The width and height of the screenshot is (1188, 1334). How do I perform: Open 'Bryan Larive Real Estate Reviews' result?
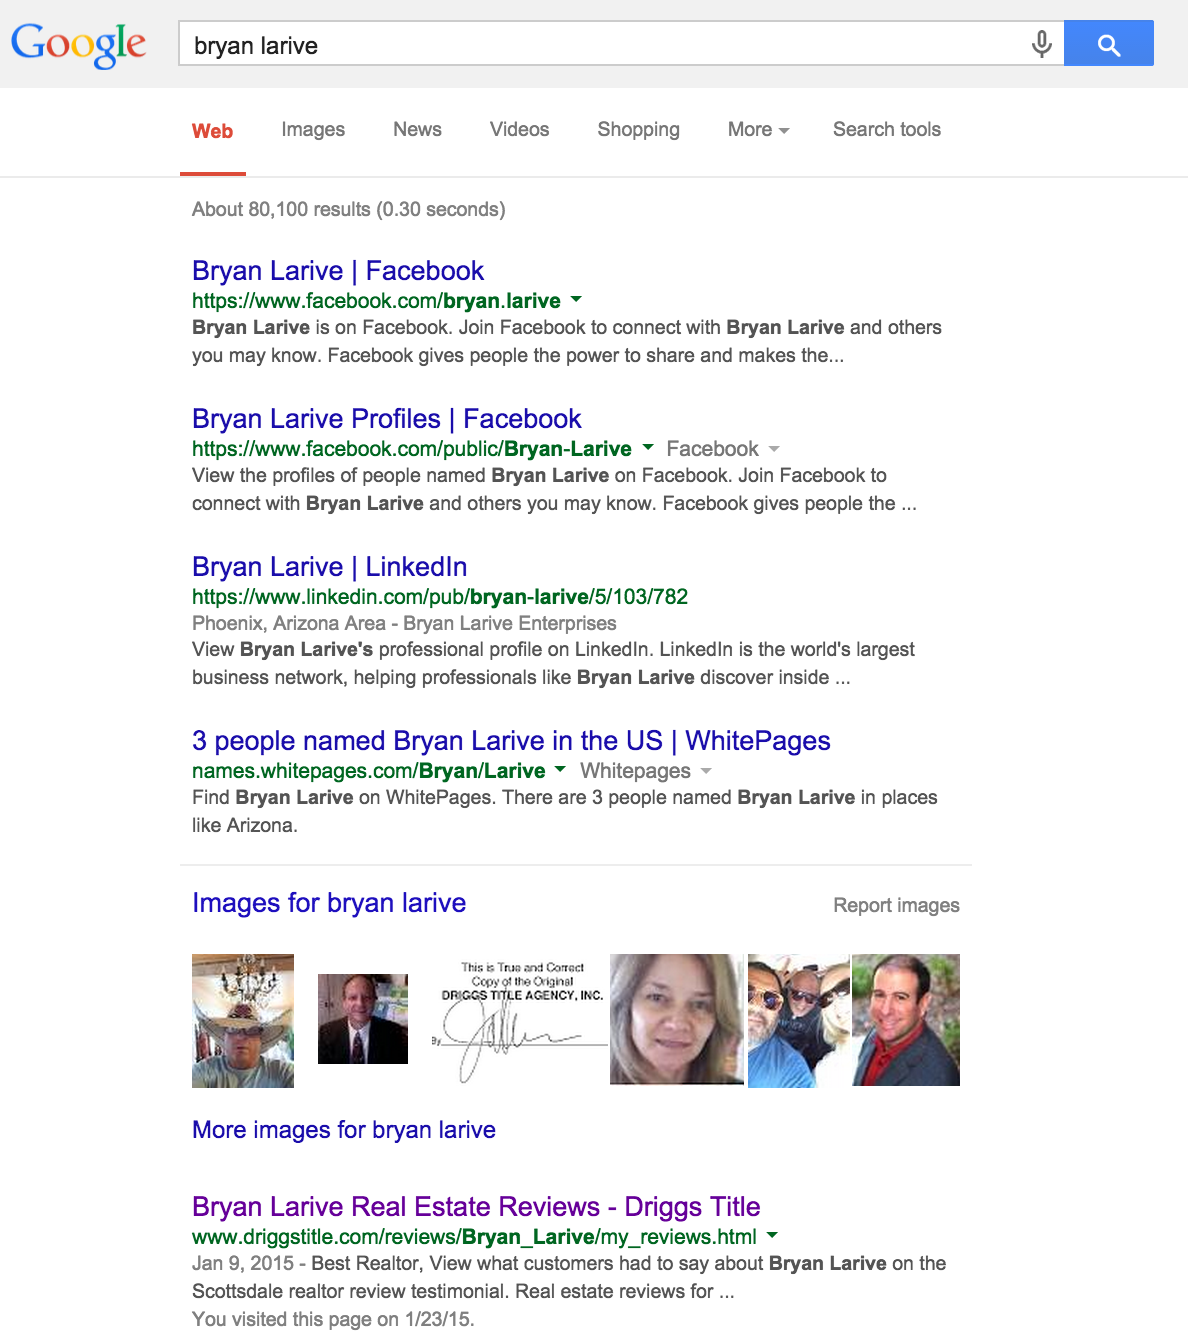tap(475, 1207)
